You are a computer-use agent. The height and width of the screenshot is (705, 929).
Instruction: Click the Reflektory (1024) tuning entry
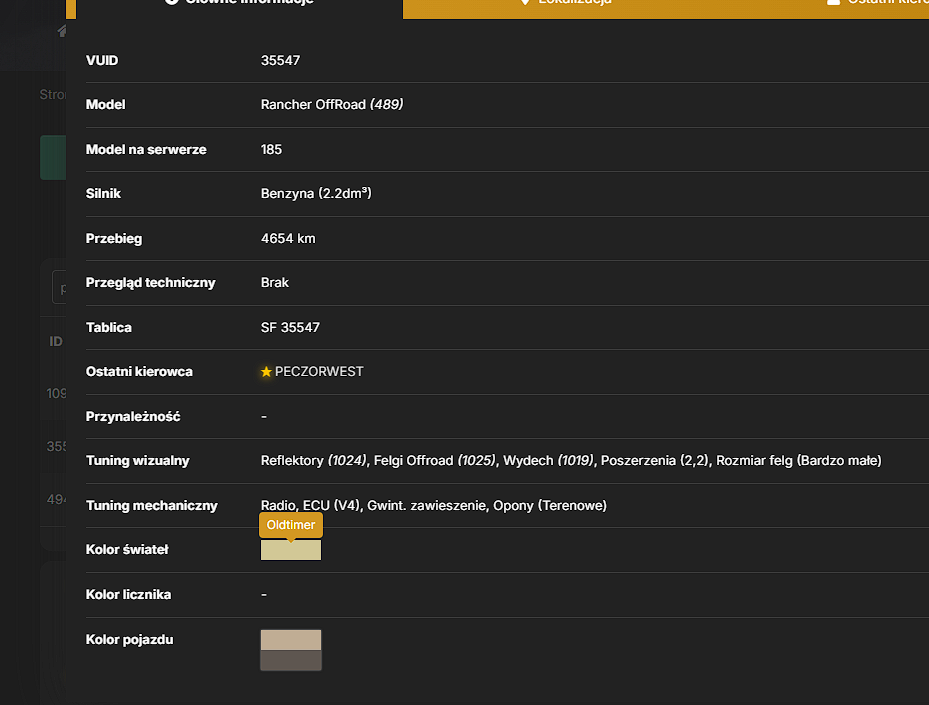pos(313,460)
